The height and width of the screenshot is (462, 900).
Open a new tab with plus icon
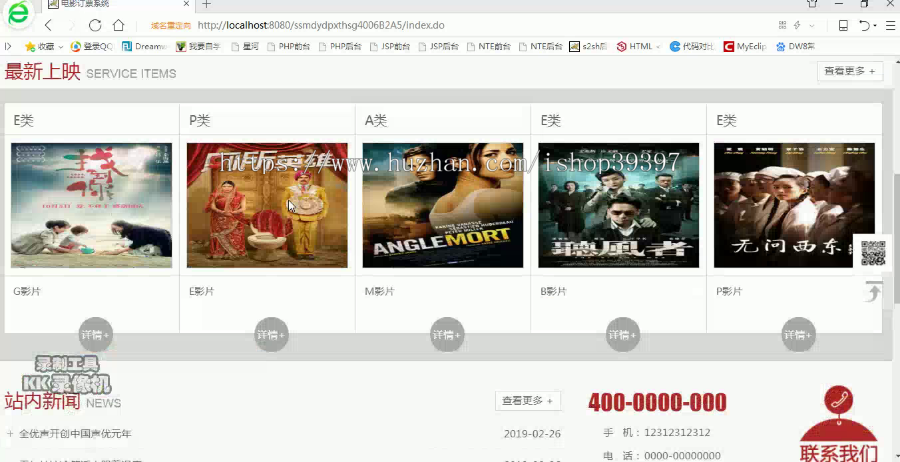207,5
